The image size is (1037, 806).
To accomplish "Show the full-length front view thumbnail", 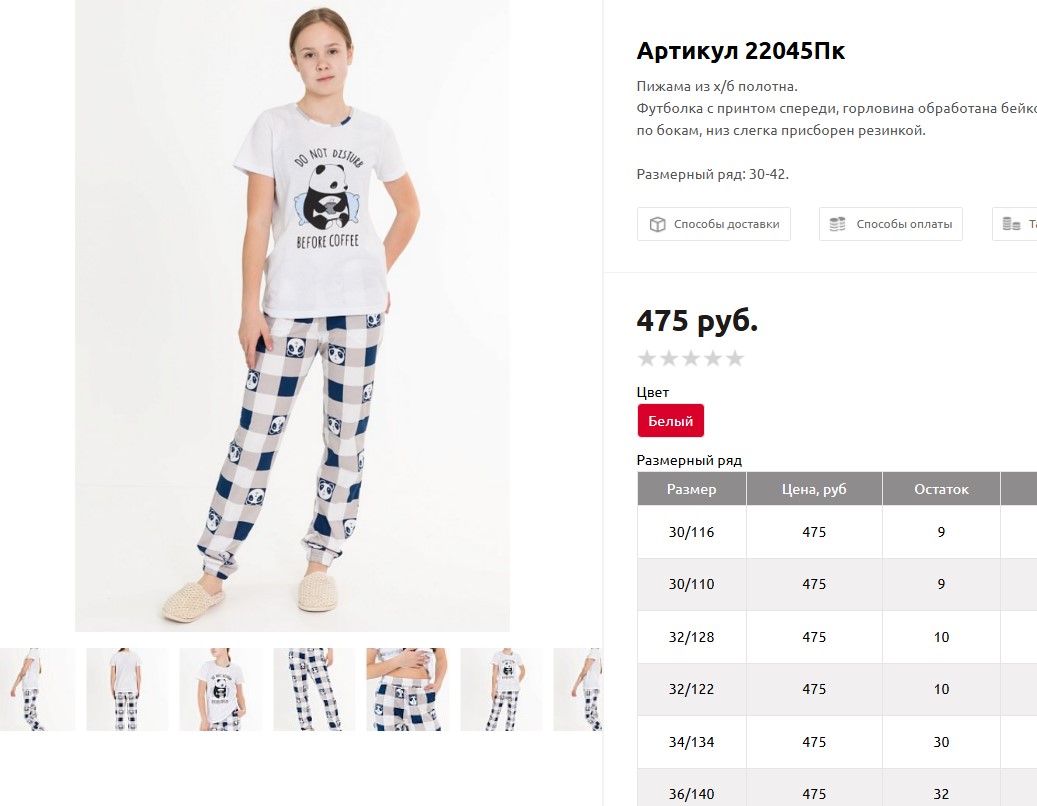I will coord(501,689).
